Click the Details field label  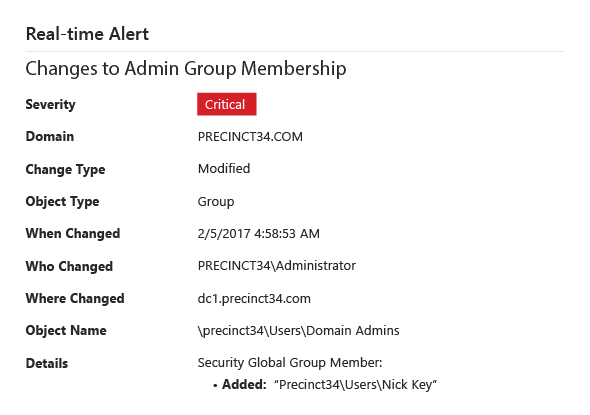[x=47, y=363]
